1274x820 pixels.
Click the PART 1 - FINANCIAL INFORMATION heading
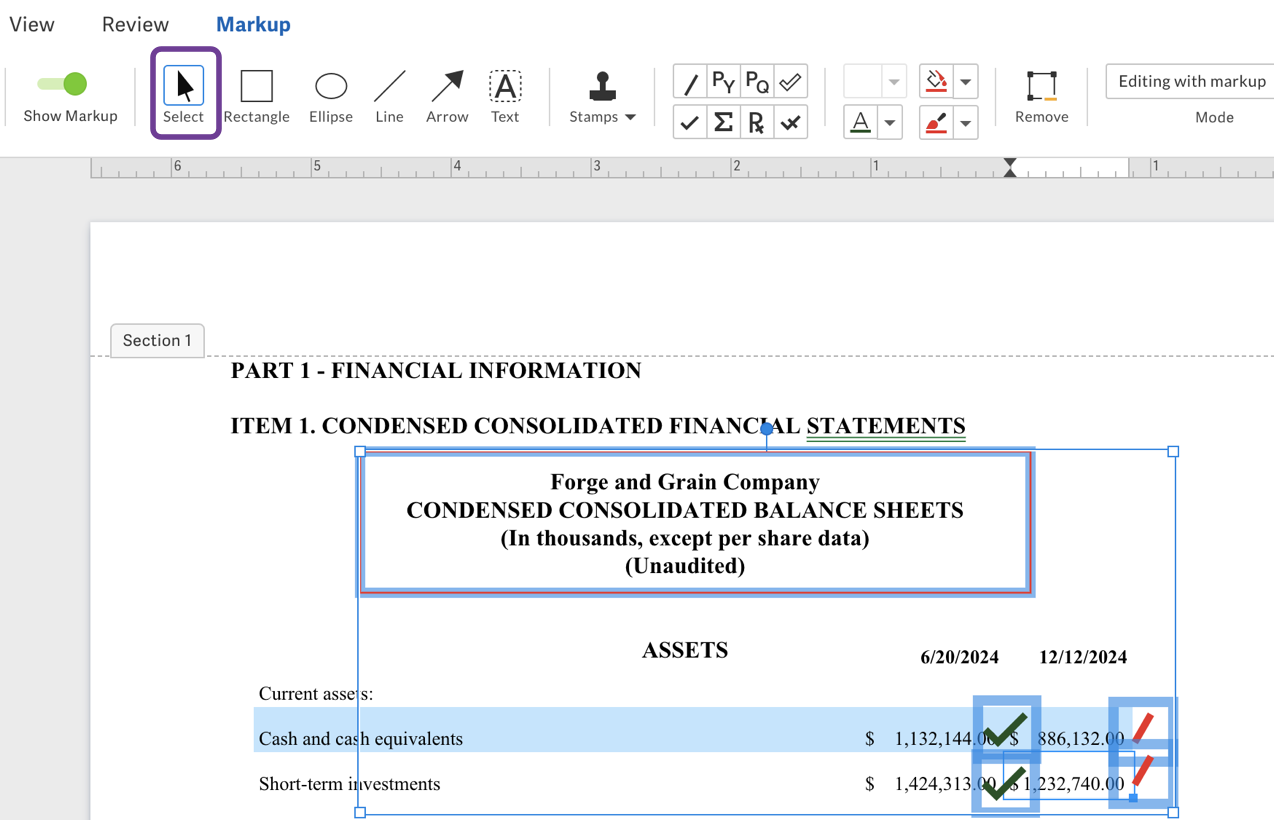(x=436, y=371)
